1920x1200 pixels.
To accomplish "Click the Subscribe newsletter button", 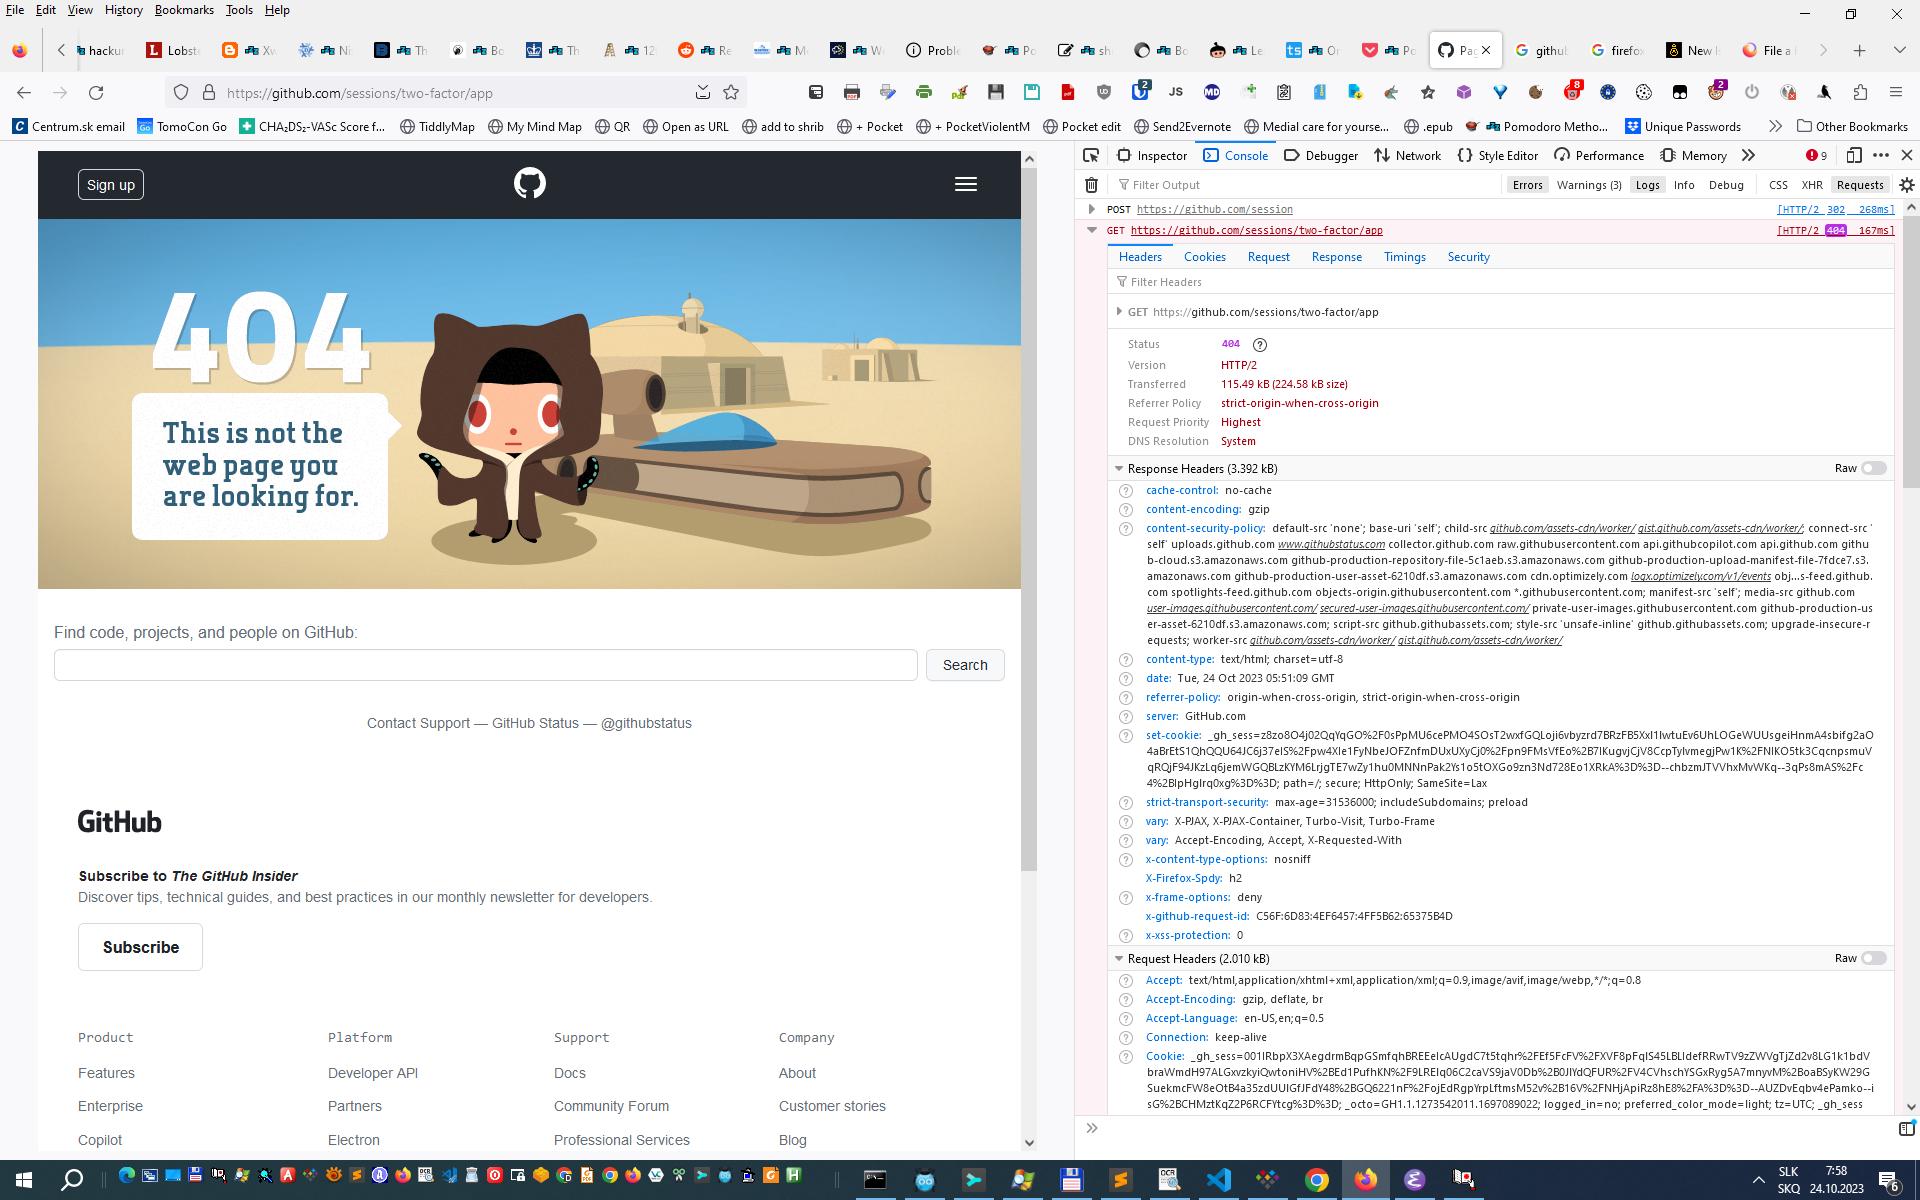I will tap(140, 947).
